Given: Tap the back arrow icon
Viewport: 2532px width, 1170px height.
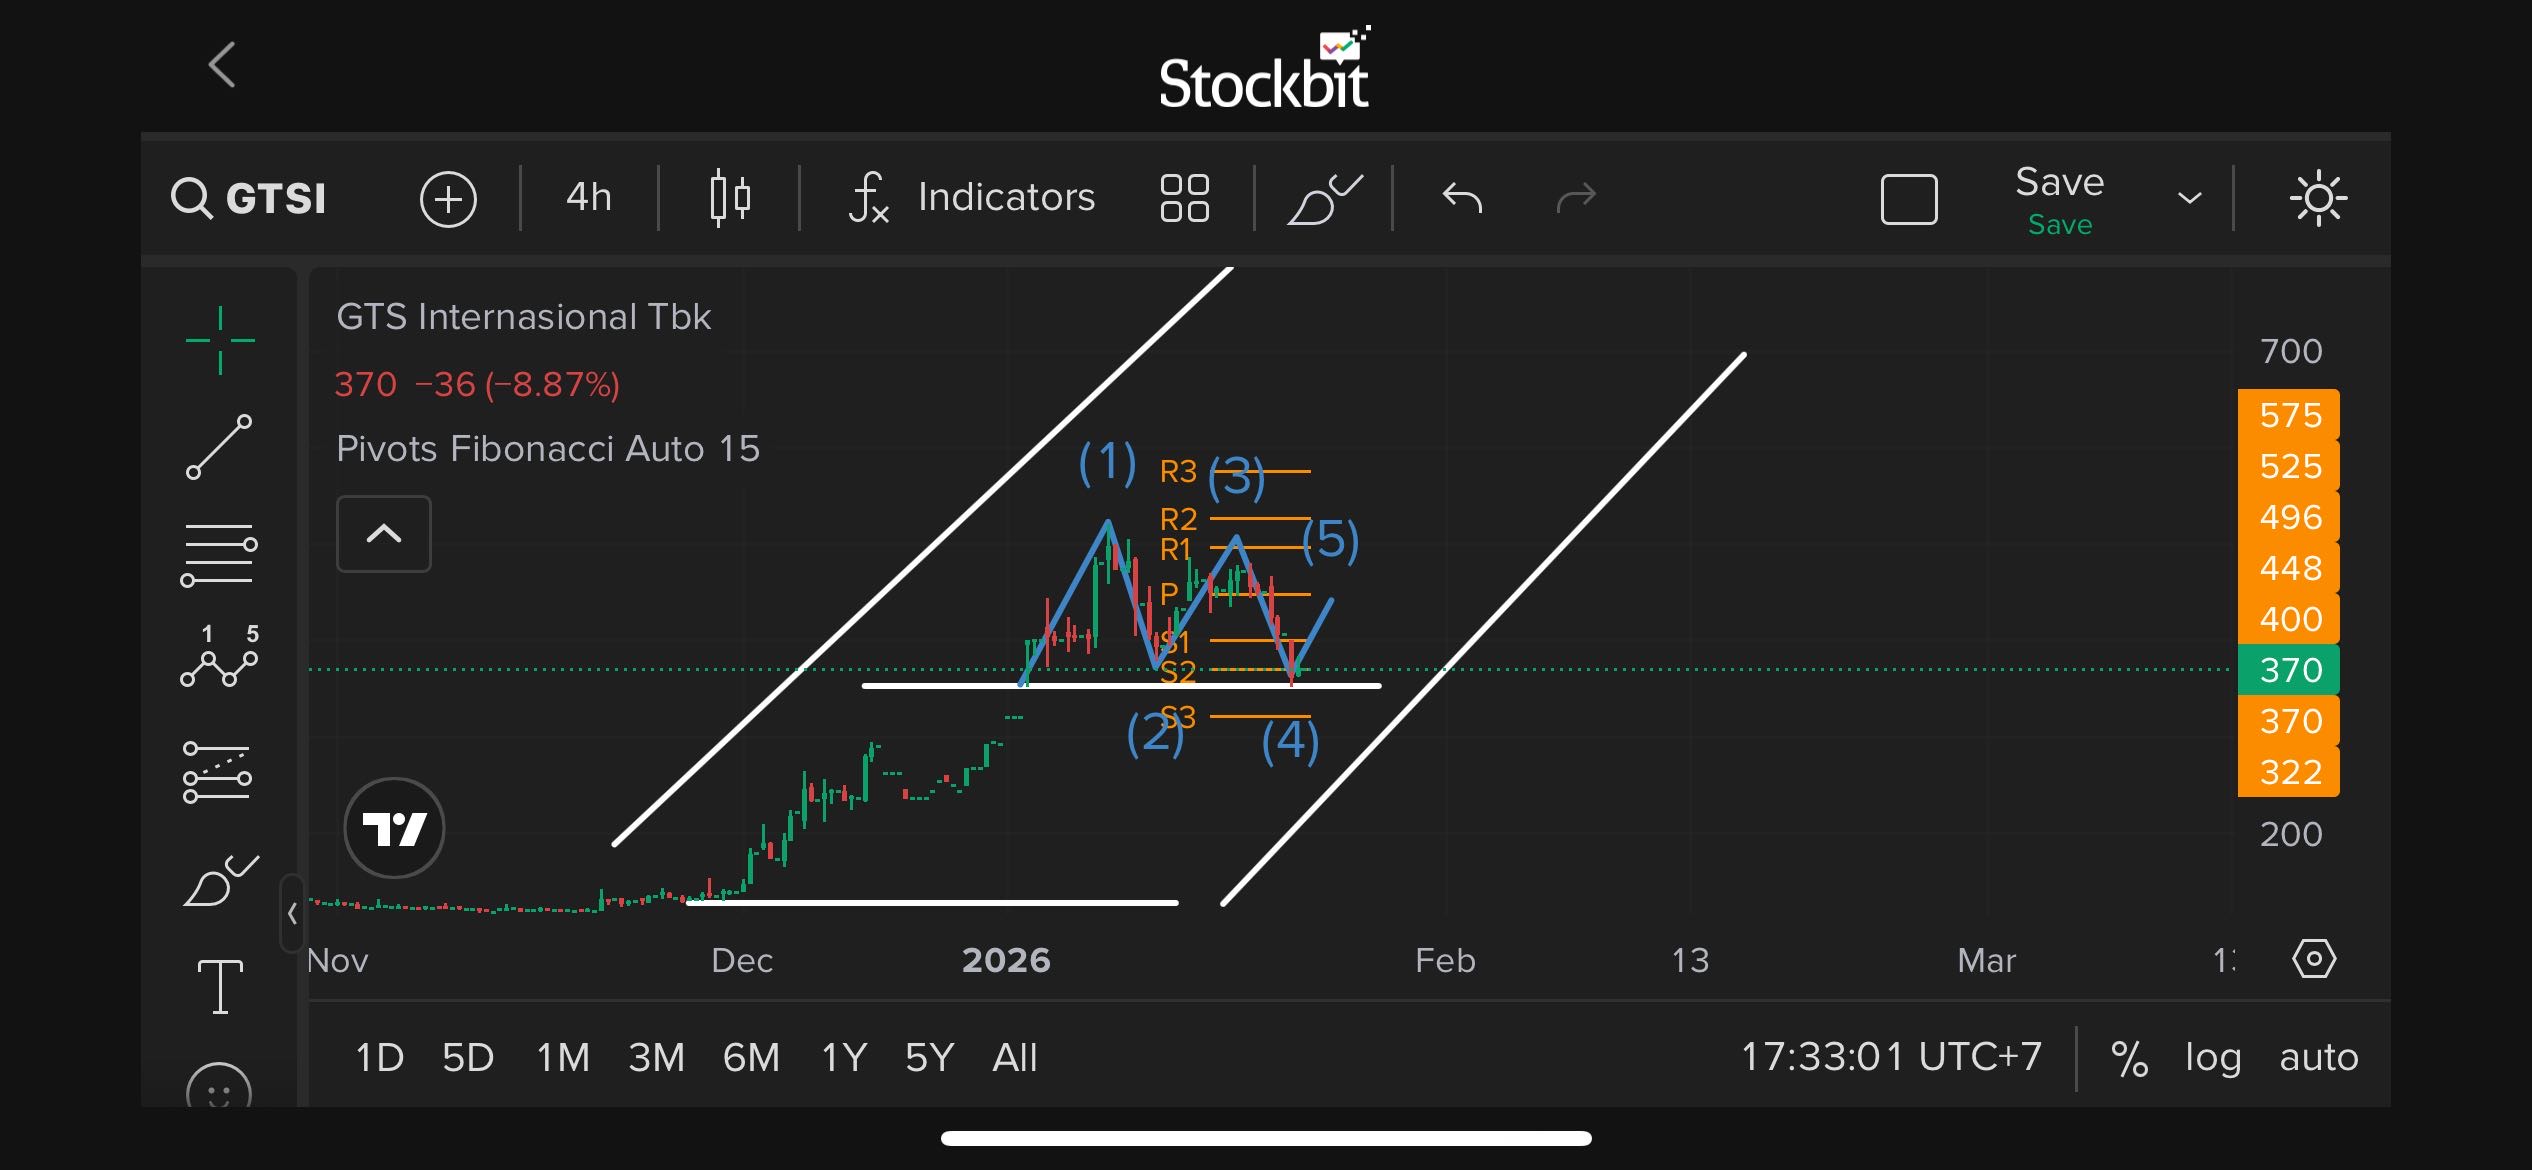Looking at the screenshot, I should 222,65.
